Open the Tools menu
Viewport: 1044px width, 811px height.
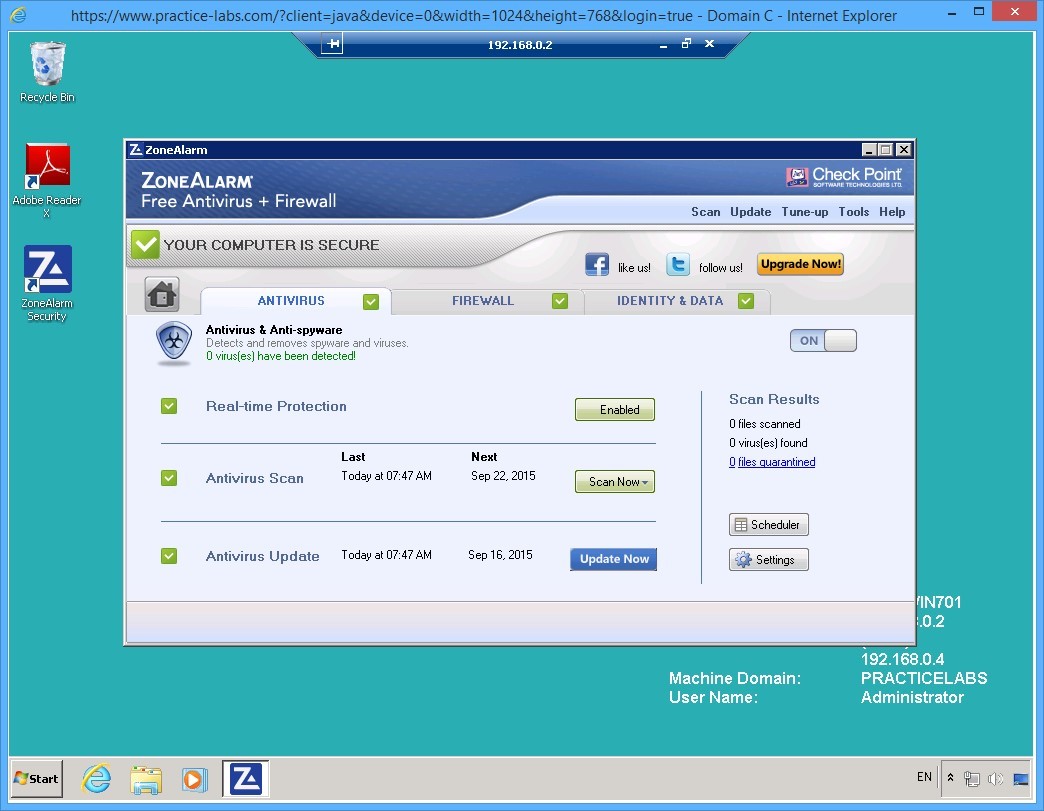tap(853, 212)
